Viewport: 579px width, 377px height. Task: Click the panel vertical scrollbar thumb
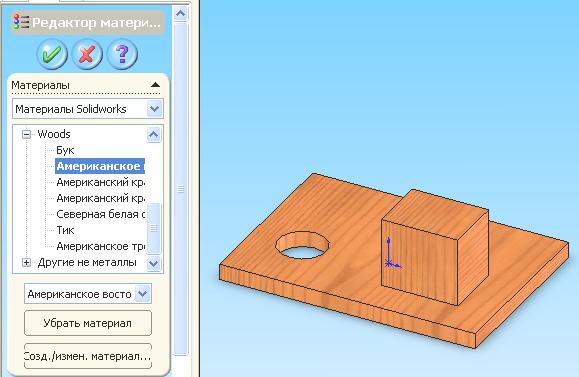(x=181, y=188)
